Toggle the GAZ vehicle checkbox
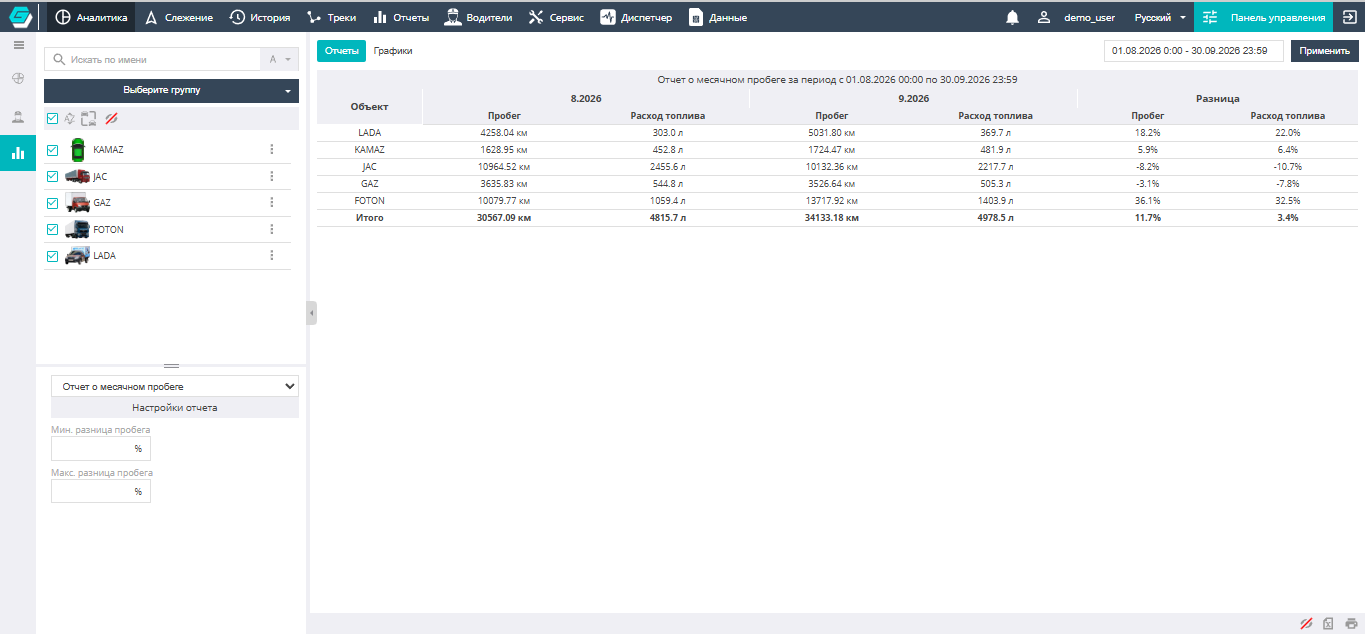Screen dimensions: 1365x634 [53, 203]
